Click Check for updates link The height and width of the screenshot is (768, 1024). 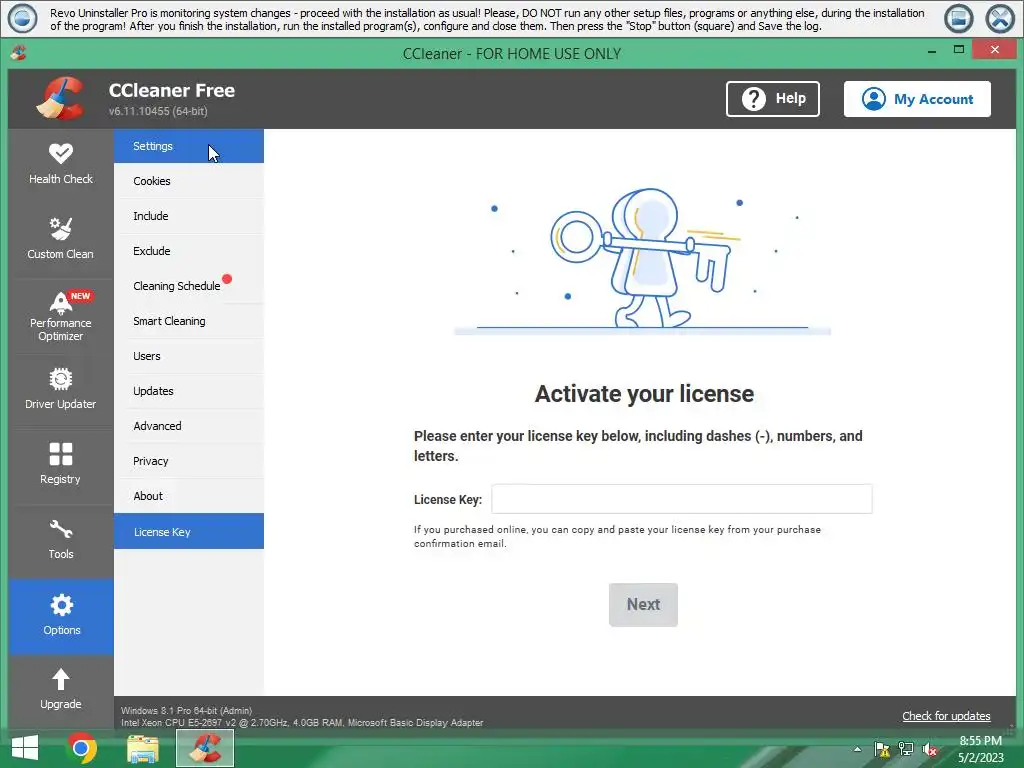click(x=946, y=716)
